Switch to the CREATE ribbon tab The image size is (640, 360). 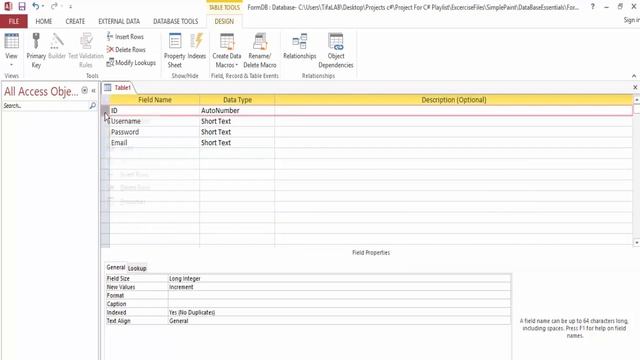(75, 21)
